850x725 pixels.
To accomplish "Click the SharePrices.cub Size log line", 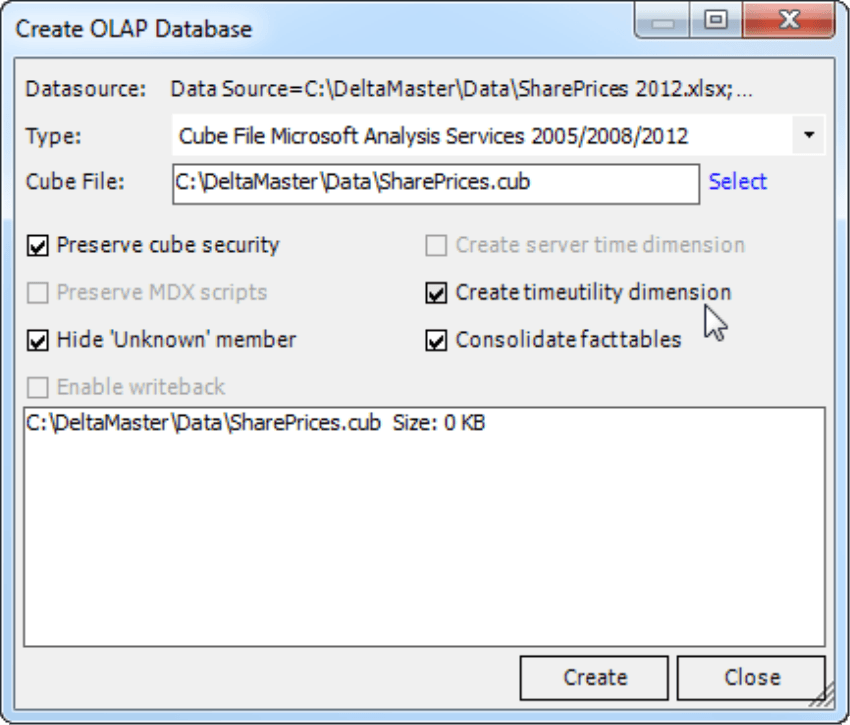I will pos(255,423).
